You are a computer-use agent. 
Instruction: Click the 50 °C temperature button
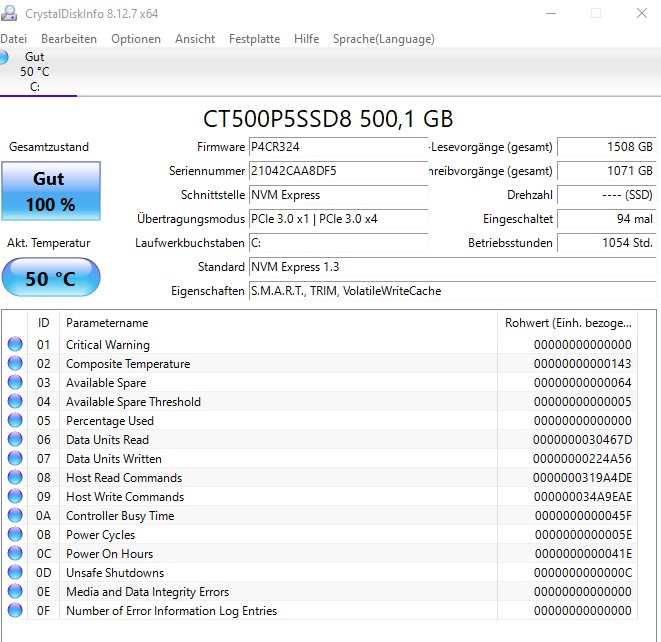(51, 278)
